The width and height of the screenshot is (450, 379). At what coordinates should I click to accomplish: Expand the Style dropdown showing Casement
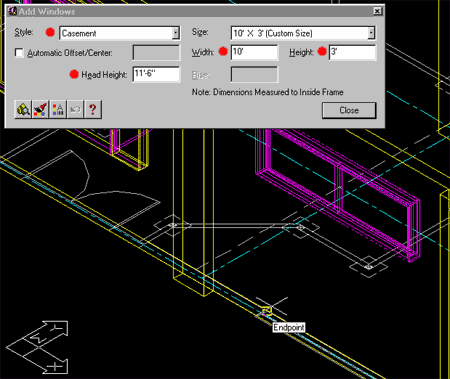point(175,33)
